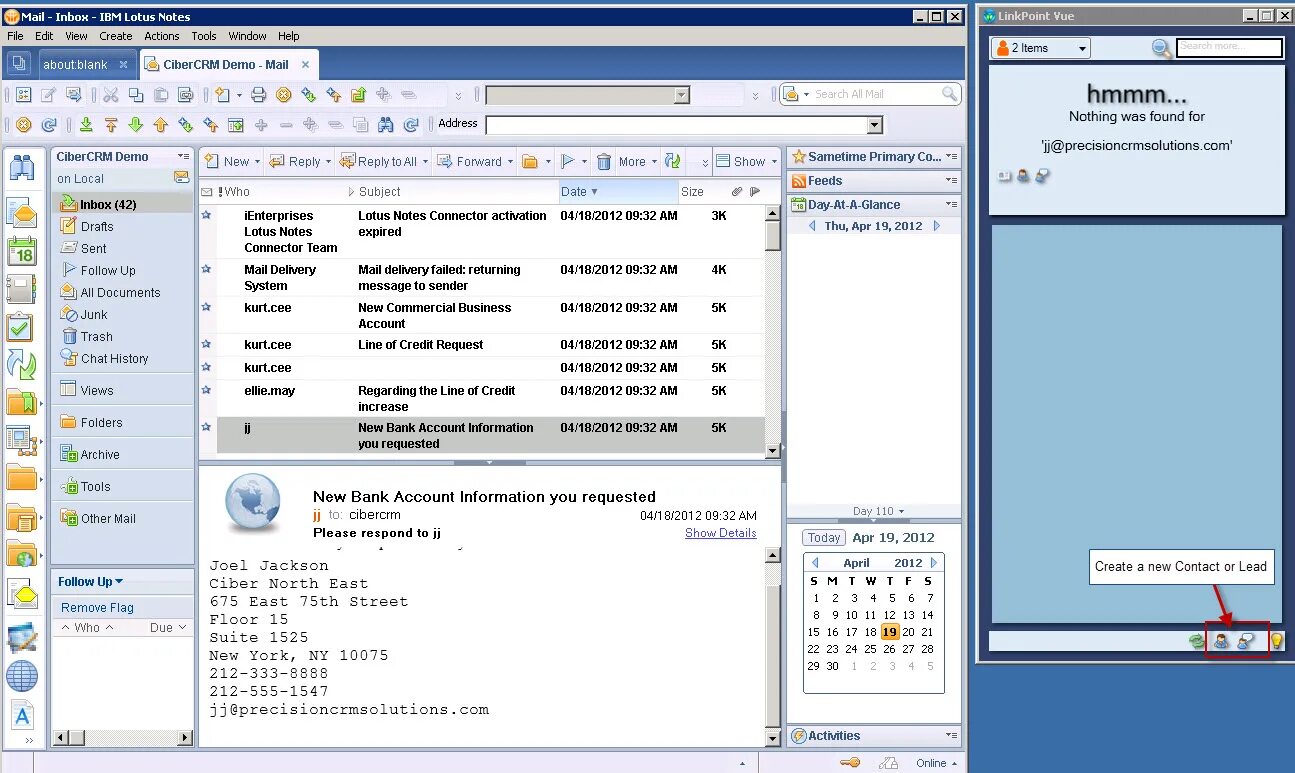Screen dimensions: 1295x773
Task: Click the green refresh icon in LinkPoint Vue footer
Action: pos(1197,641)
